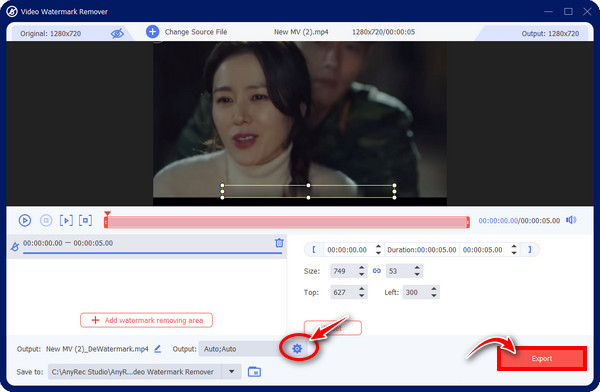Click the 1280x720/00:00:05 info text
600x392 pixels.
tap(383, 32)
